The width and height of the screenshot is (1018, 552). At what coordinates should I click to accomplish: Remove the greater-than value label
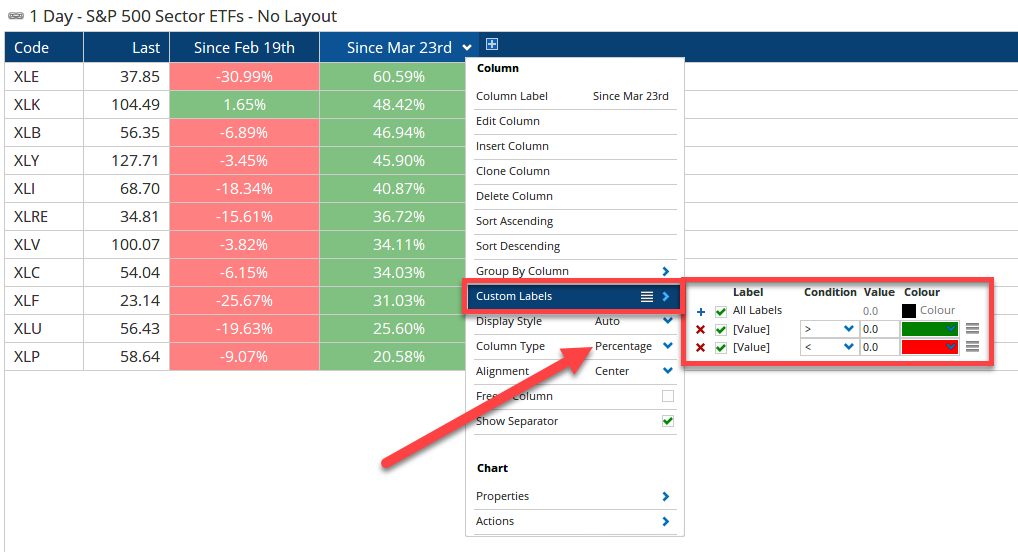[701, 330]
